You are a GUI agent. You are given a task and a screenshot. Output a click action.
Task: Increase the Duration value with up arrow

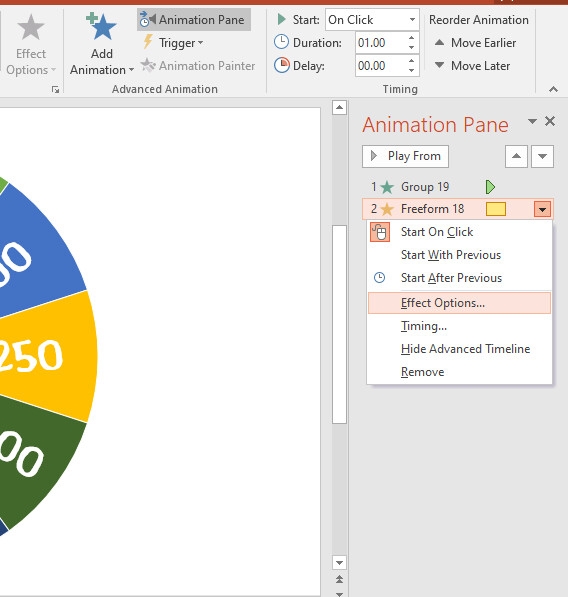(x=411, y=38)
